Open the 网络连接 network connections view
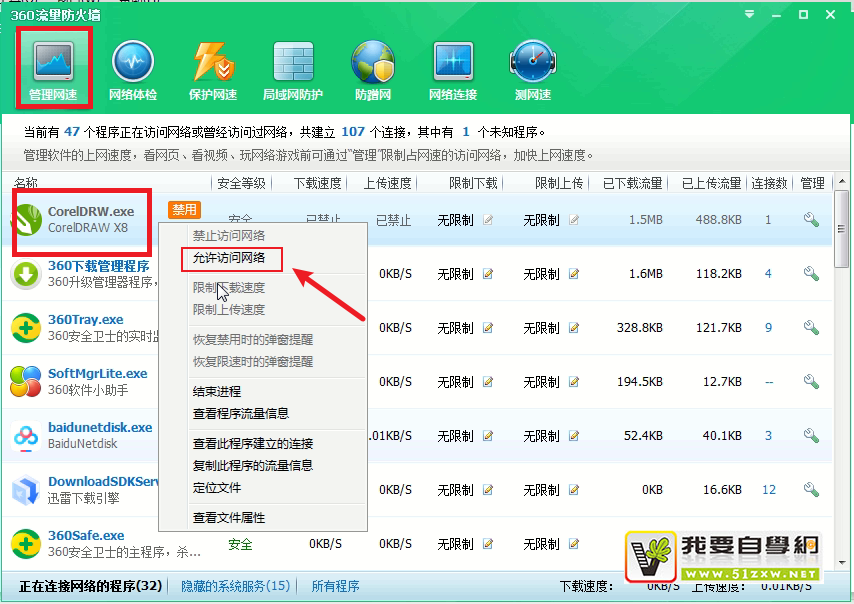 pyautogui.click(x=453, y=69)
